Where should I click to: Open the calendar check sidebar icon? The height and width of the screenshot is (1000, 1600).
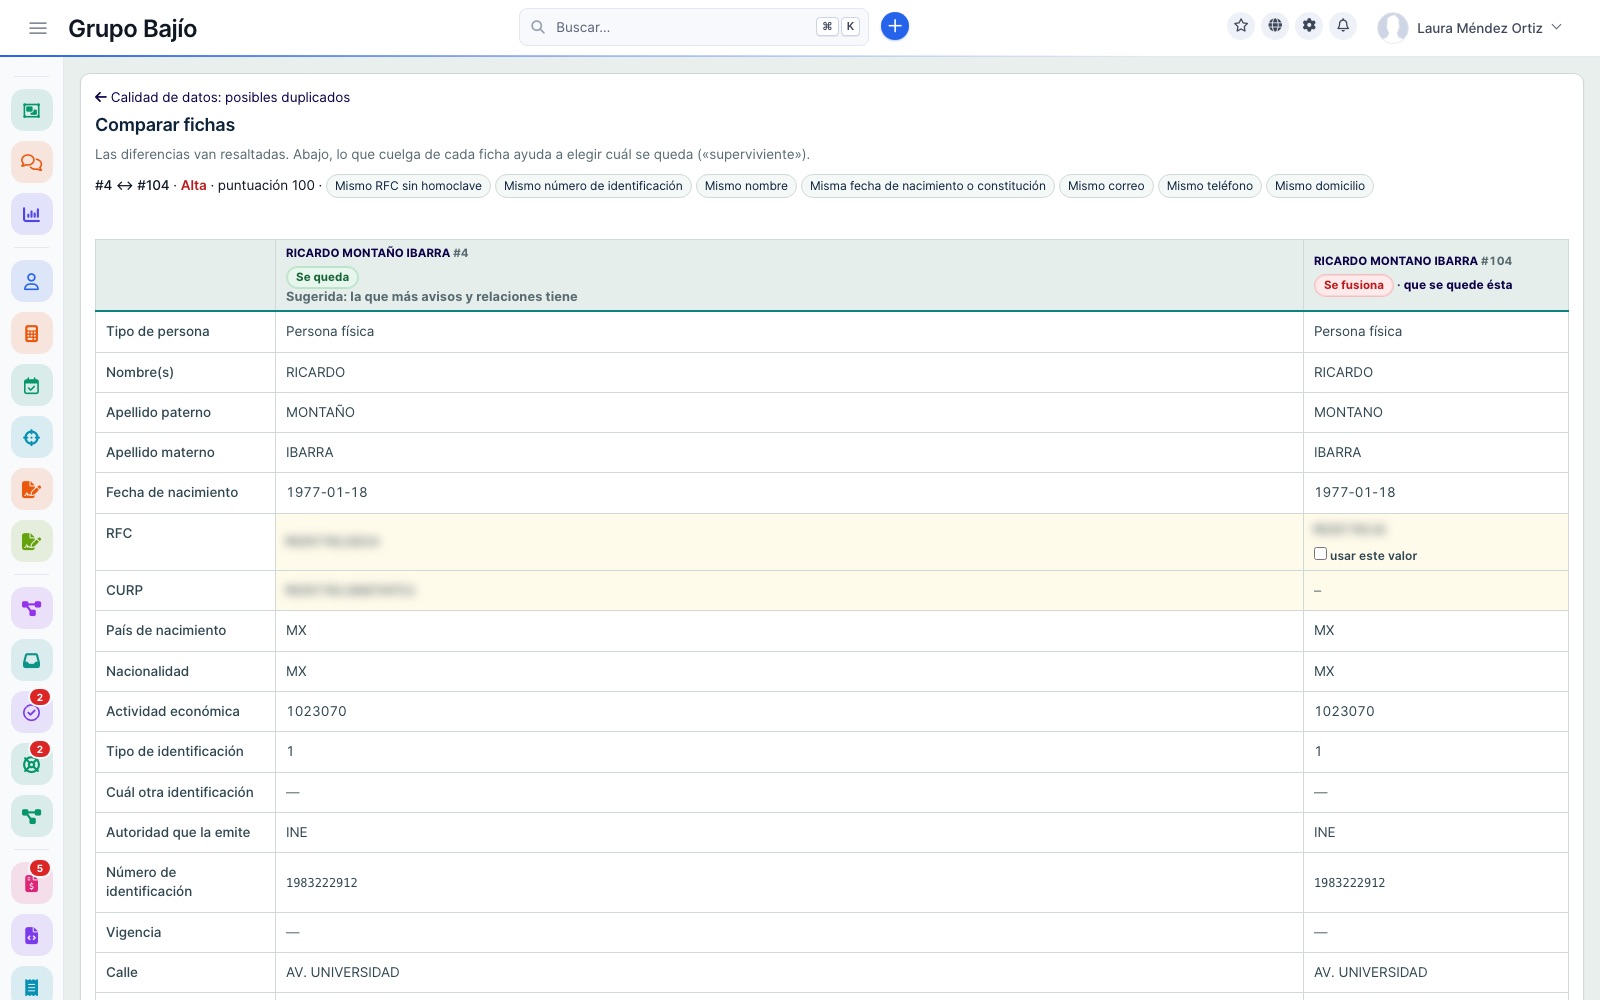(x=32, y=386)
